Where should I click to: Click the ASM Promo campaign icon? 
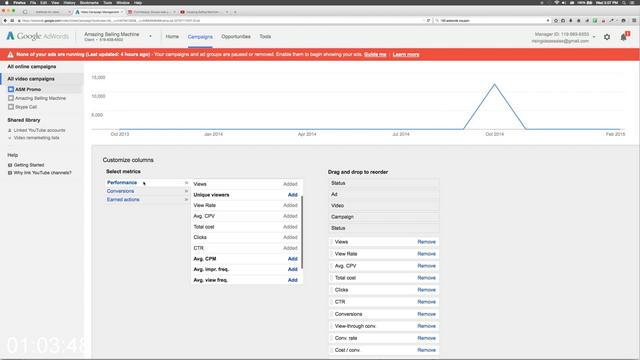[x=11, y=89]
